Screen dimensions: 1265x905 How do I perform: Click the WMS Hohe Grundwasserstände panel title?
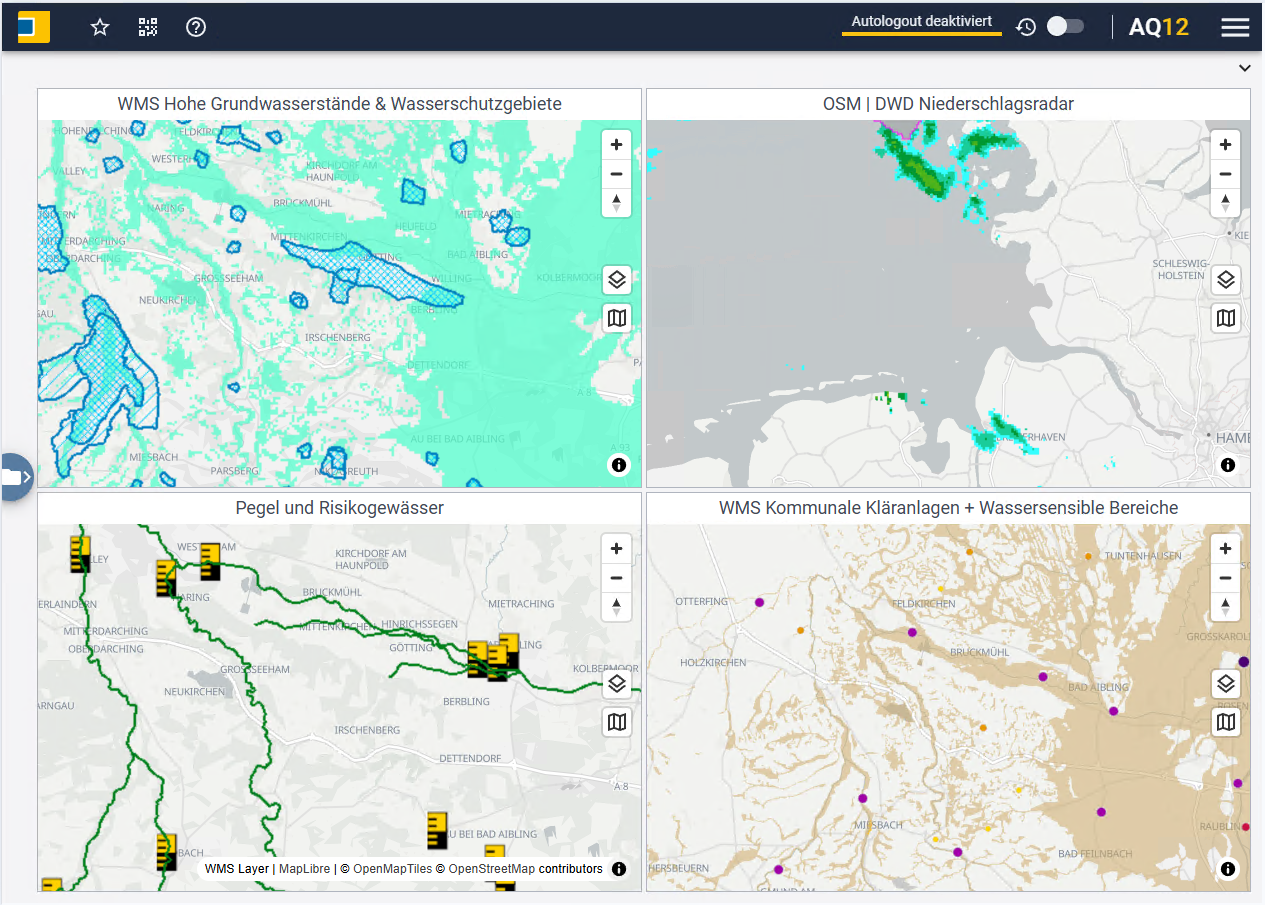pyautogui.click(x=339, y=104)
